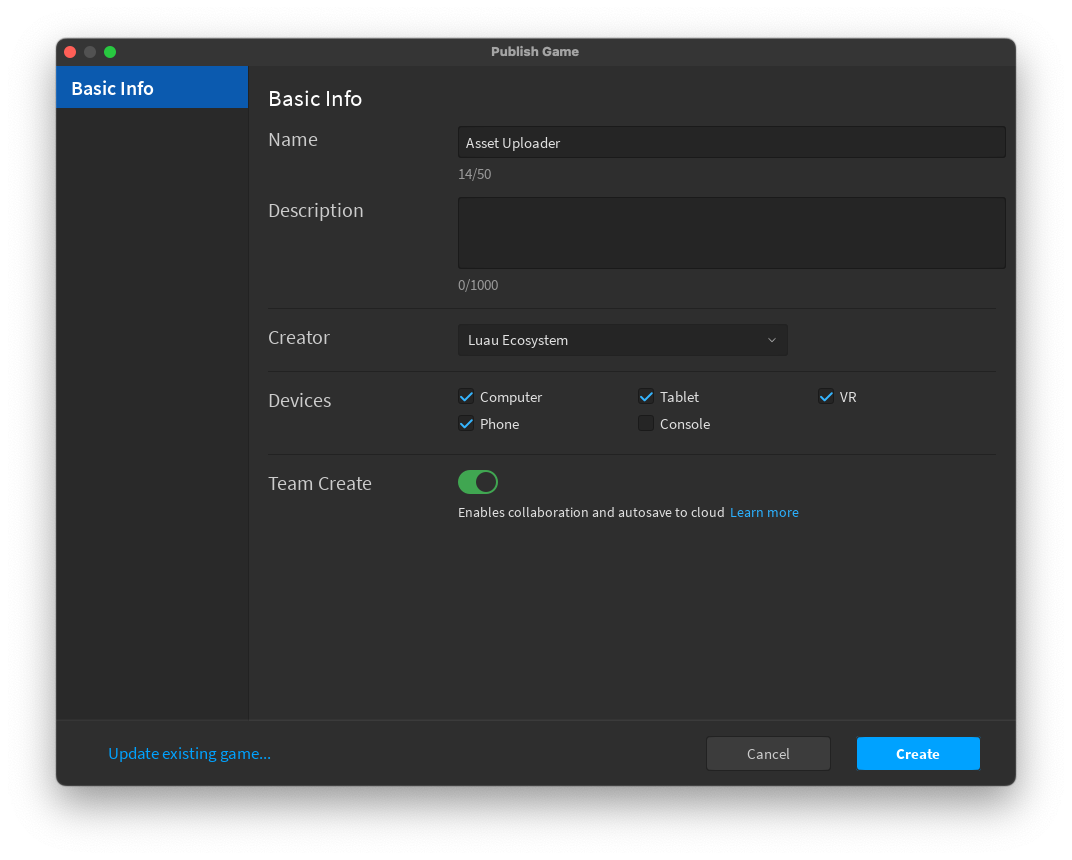
Task: Click the Basic Info heading
Action: [x=314, y=99]
